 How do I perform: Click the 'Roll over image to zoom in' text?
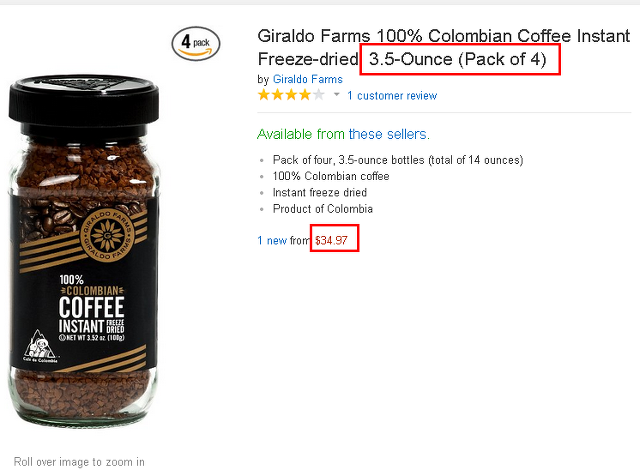pyautogui.click(x=79, y=462)
